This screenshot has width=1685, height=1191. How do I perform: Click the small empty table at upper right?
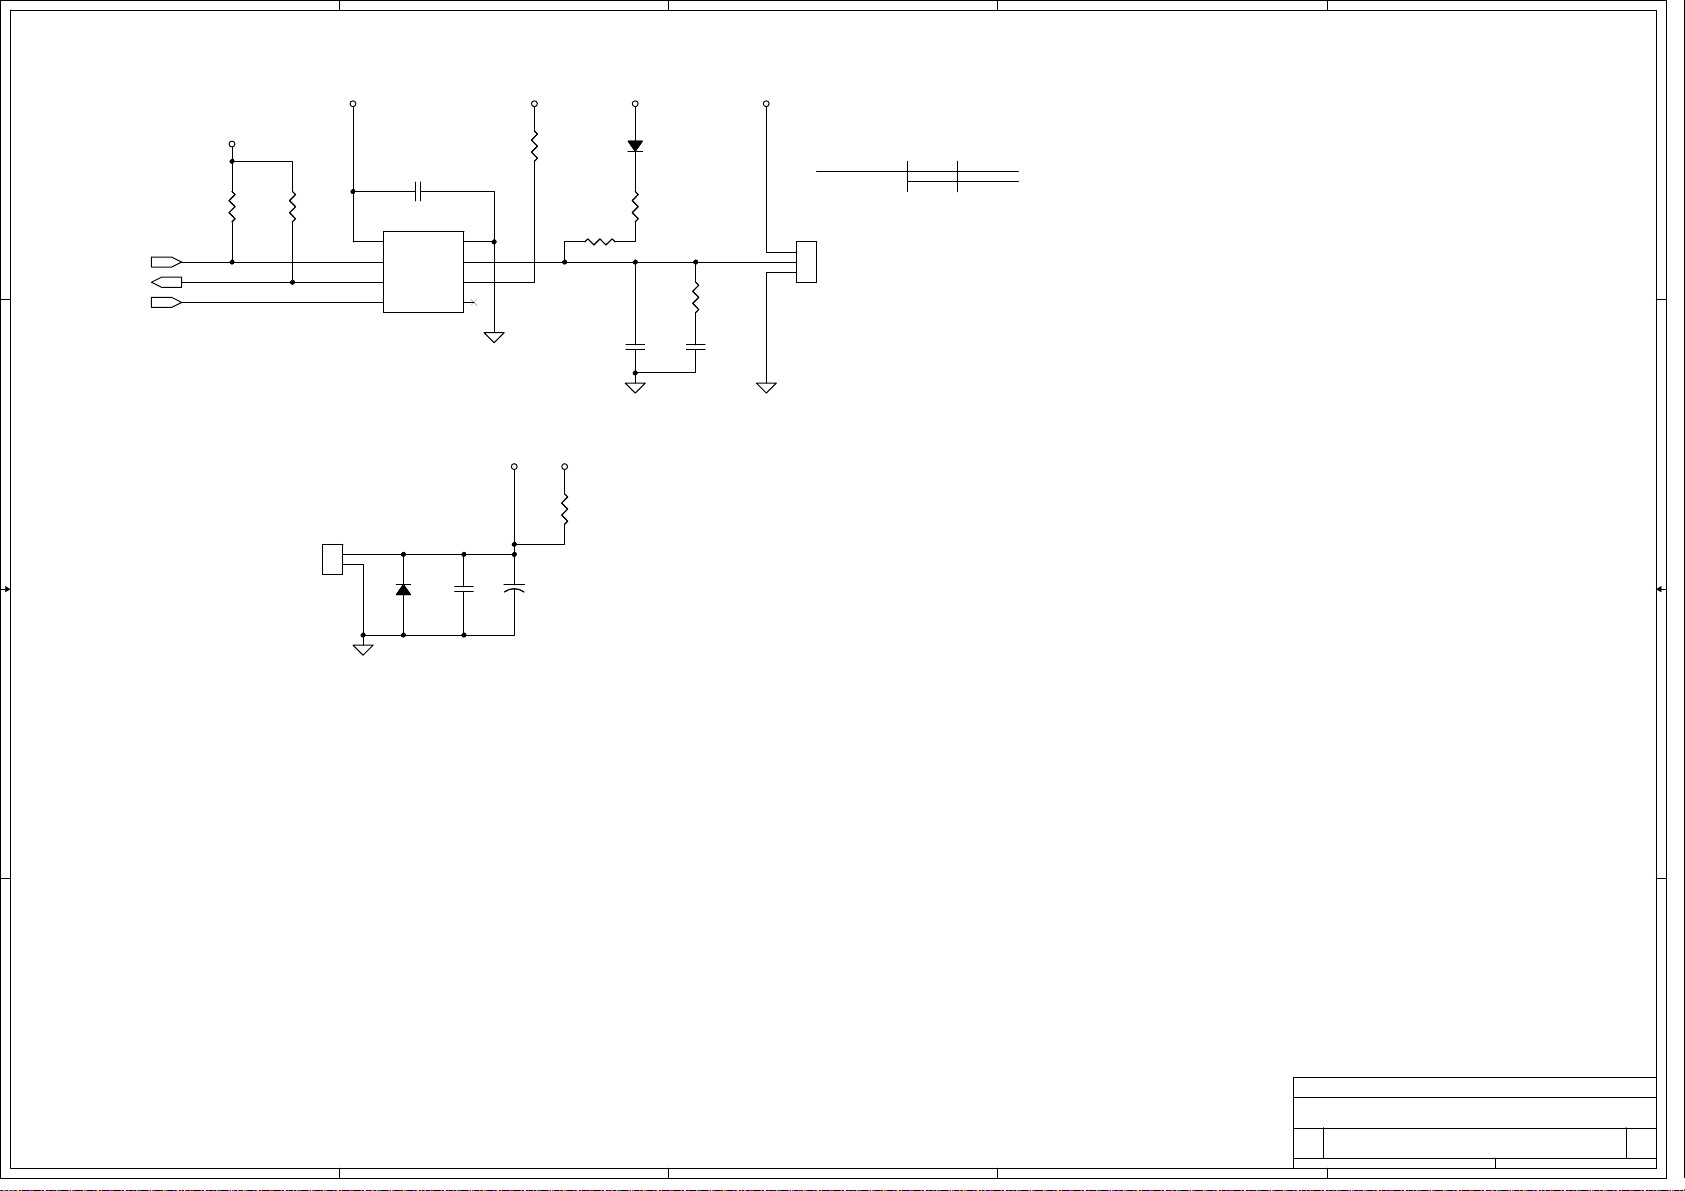918,176
